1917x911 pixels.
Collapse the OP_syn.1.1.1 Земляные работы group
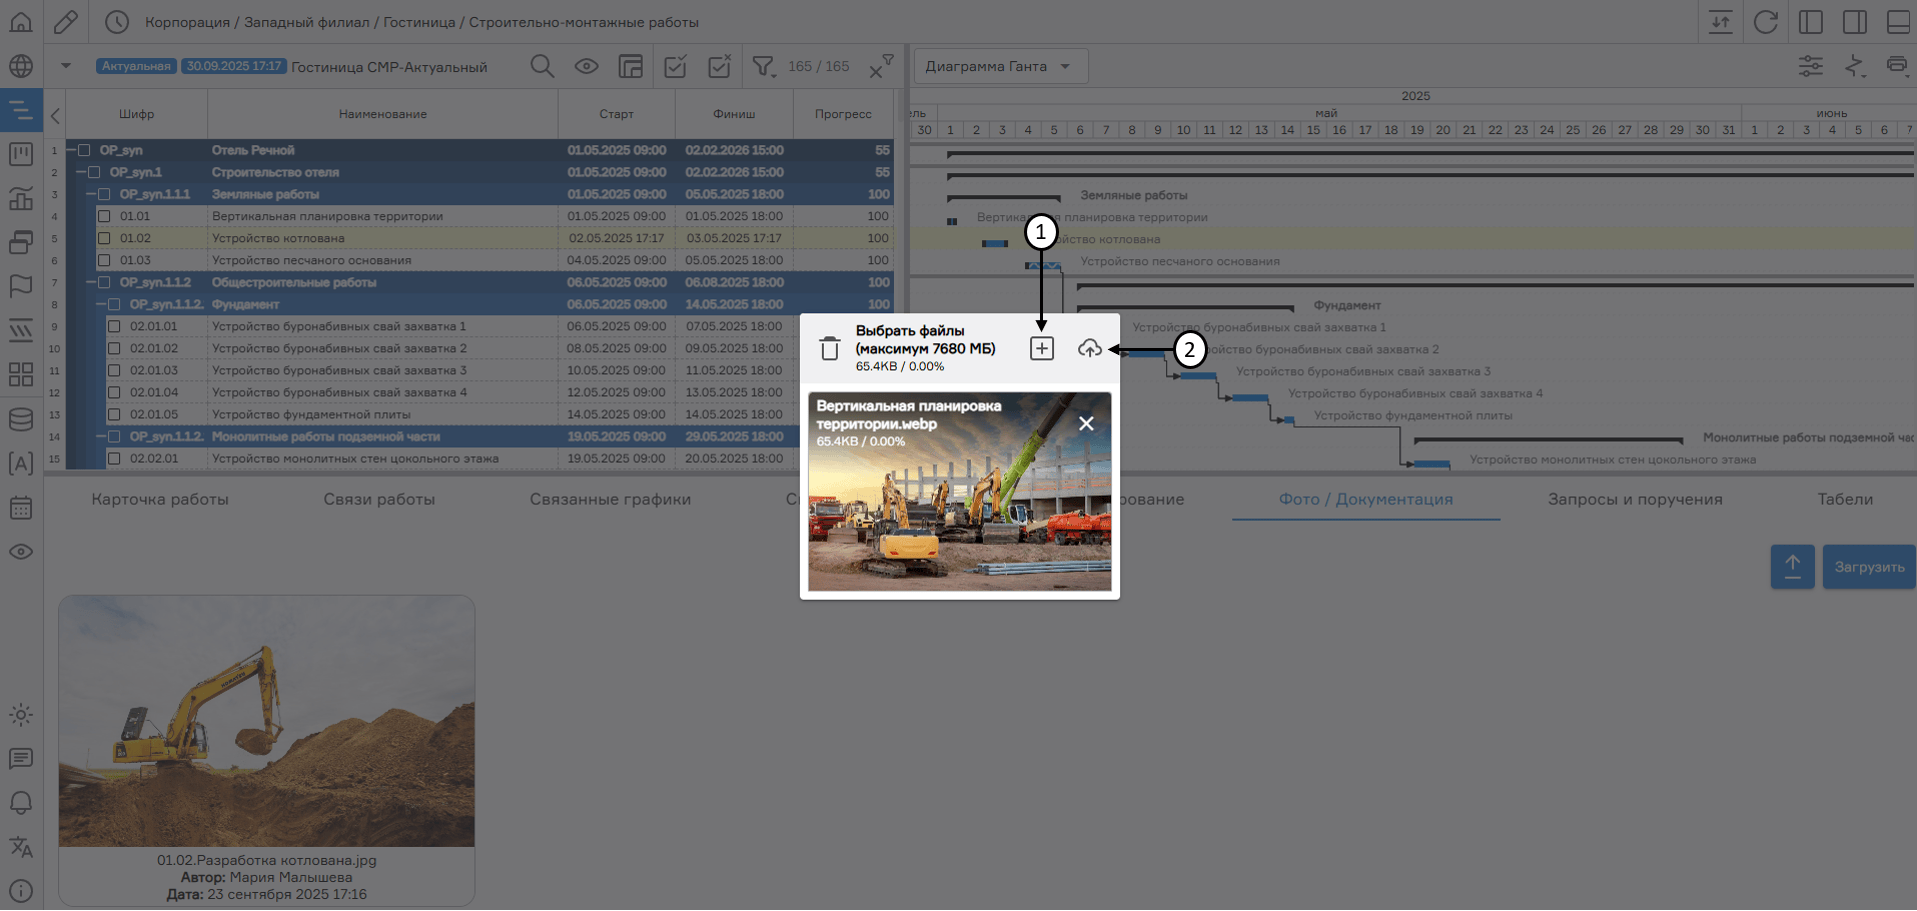click(x=91, y=194)
